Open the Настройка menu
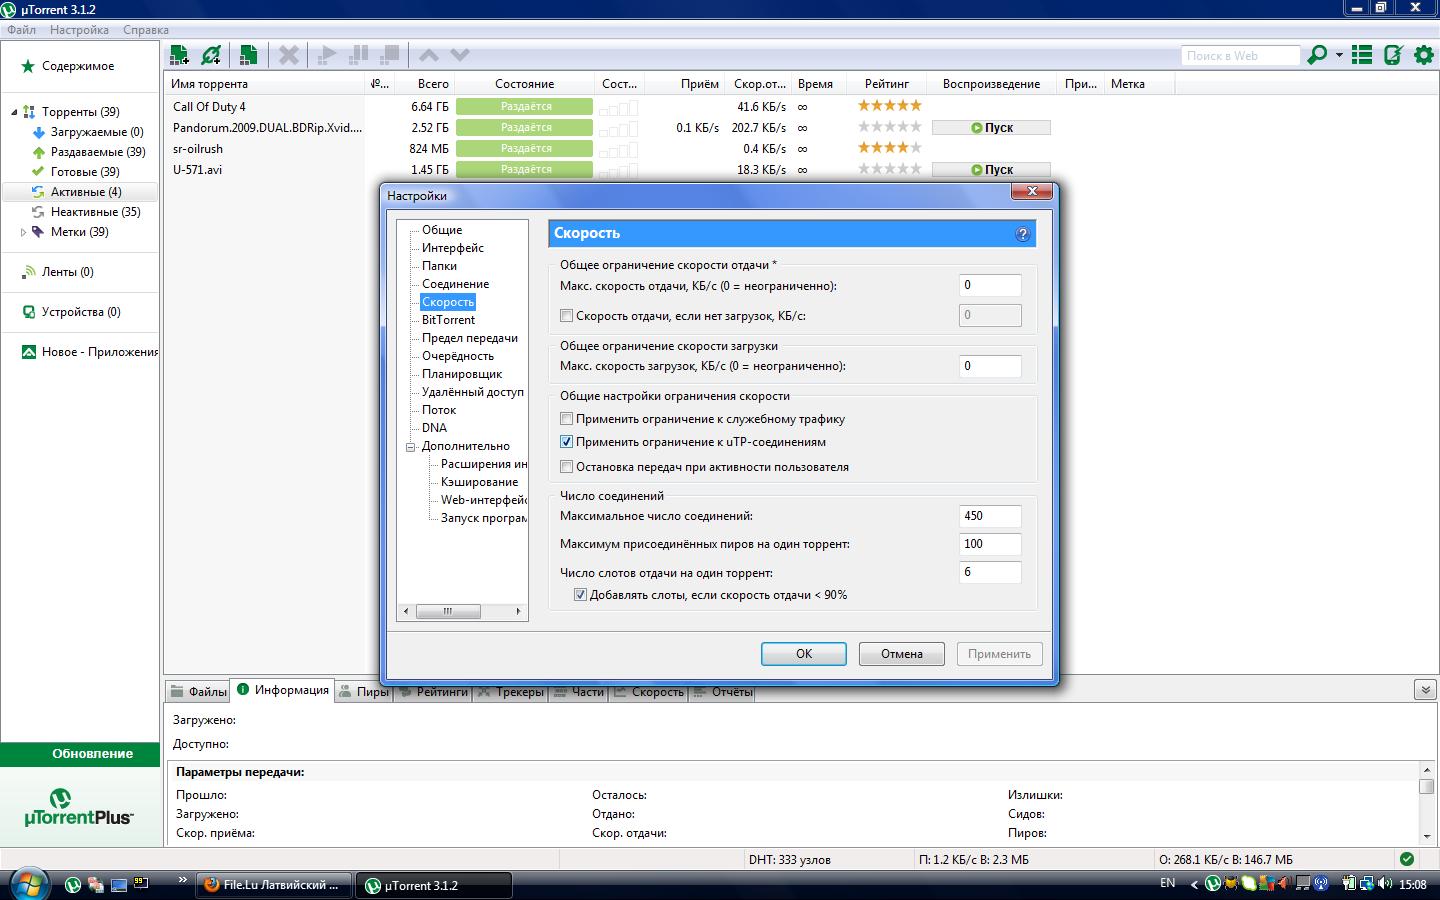Image resolution: width=1440 pixels, height=900 pixels. coord(79,30)
